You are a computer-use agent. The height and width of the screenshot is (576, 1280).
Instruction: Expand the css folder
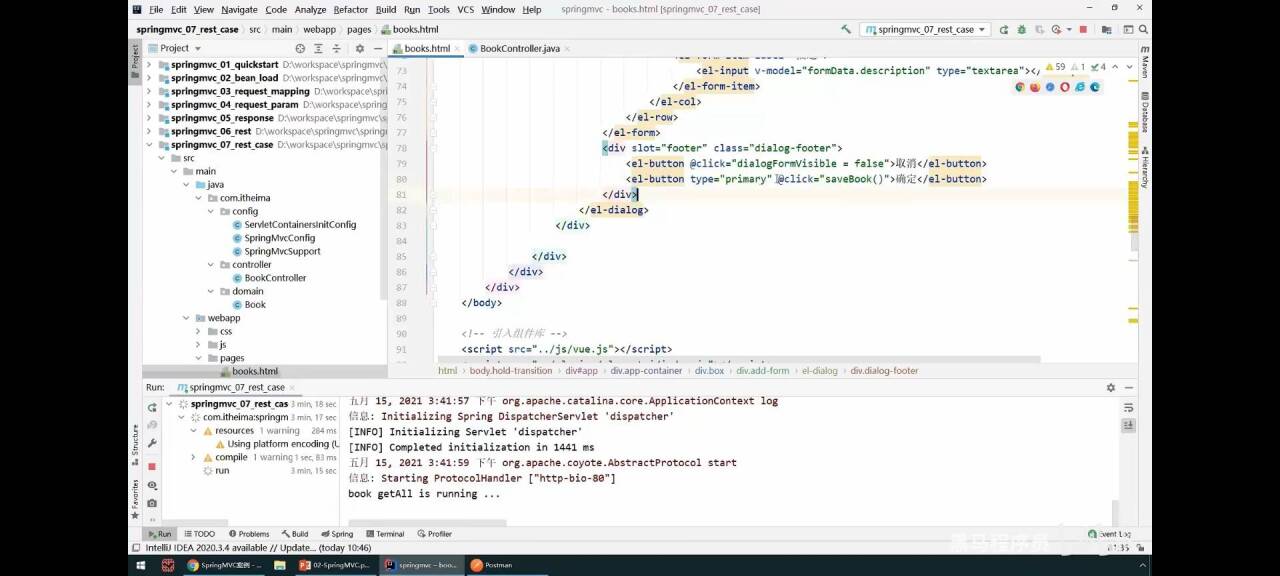(198, 331)
